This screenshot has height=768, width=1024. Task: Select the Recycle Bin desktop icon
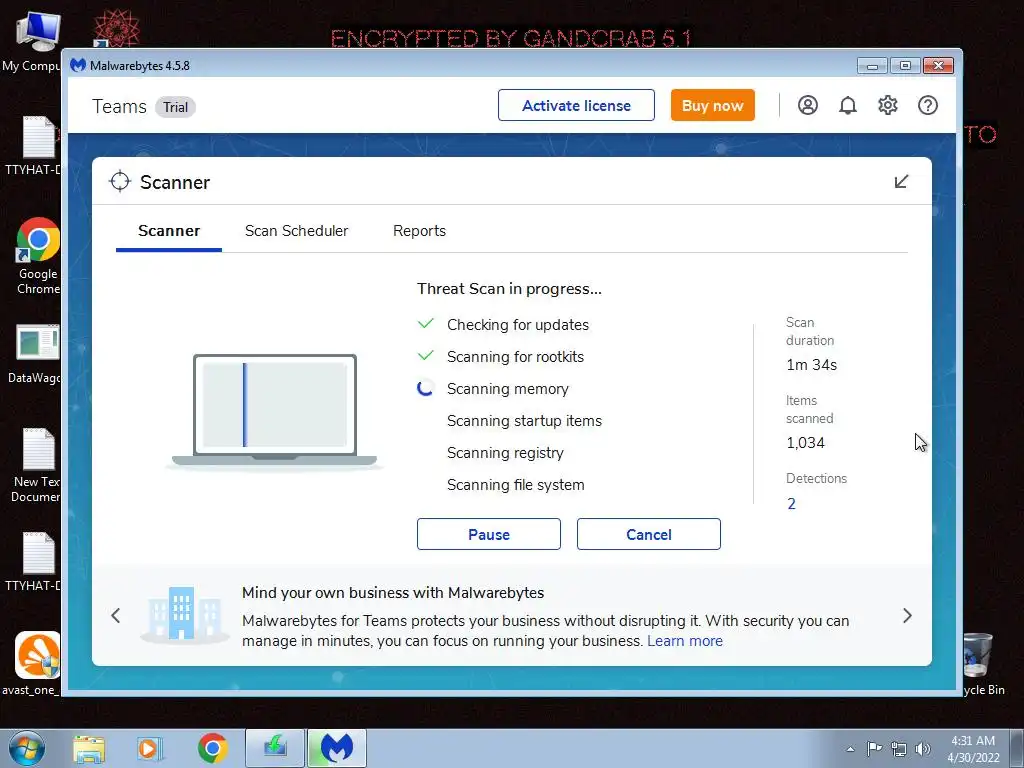[983, 663]
